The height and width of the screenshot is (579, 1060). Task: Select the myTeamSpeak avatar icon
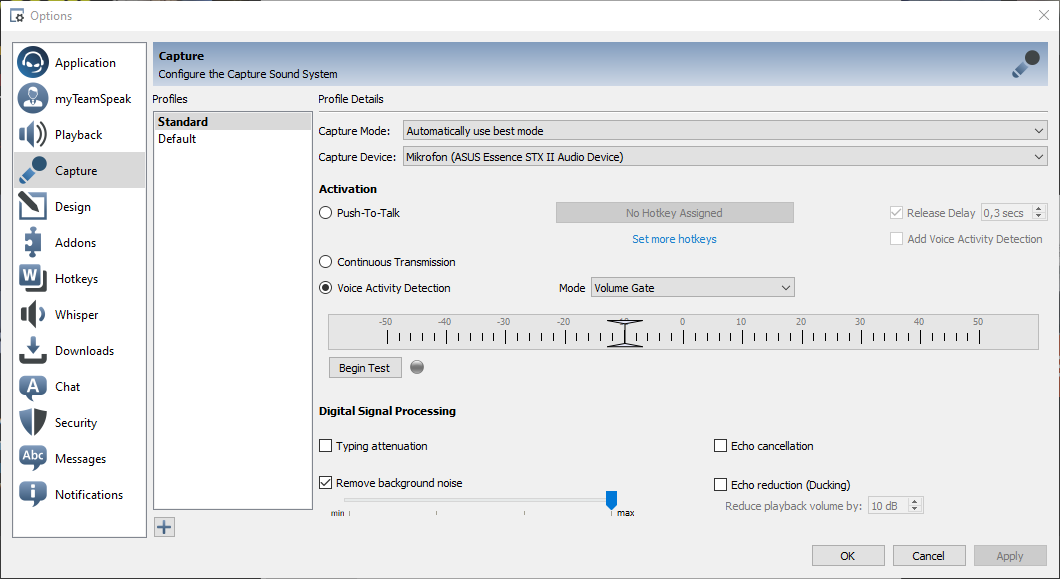pyautogui.click(x=33, y=98)
